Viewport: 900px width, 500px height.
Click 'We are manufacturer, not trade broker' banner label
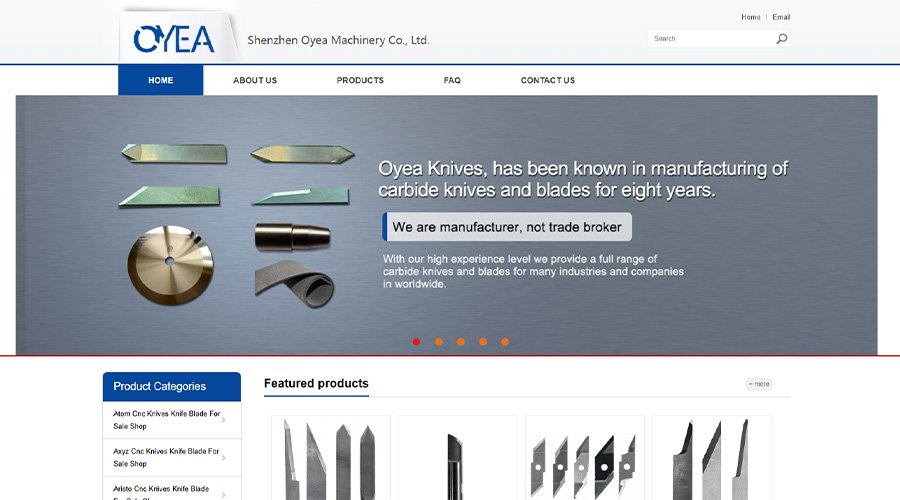pos(507,227)
